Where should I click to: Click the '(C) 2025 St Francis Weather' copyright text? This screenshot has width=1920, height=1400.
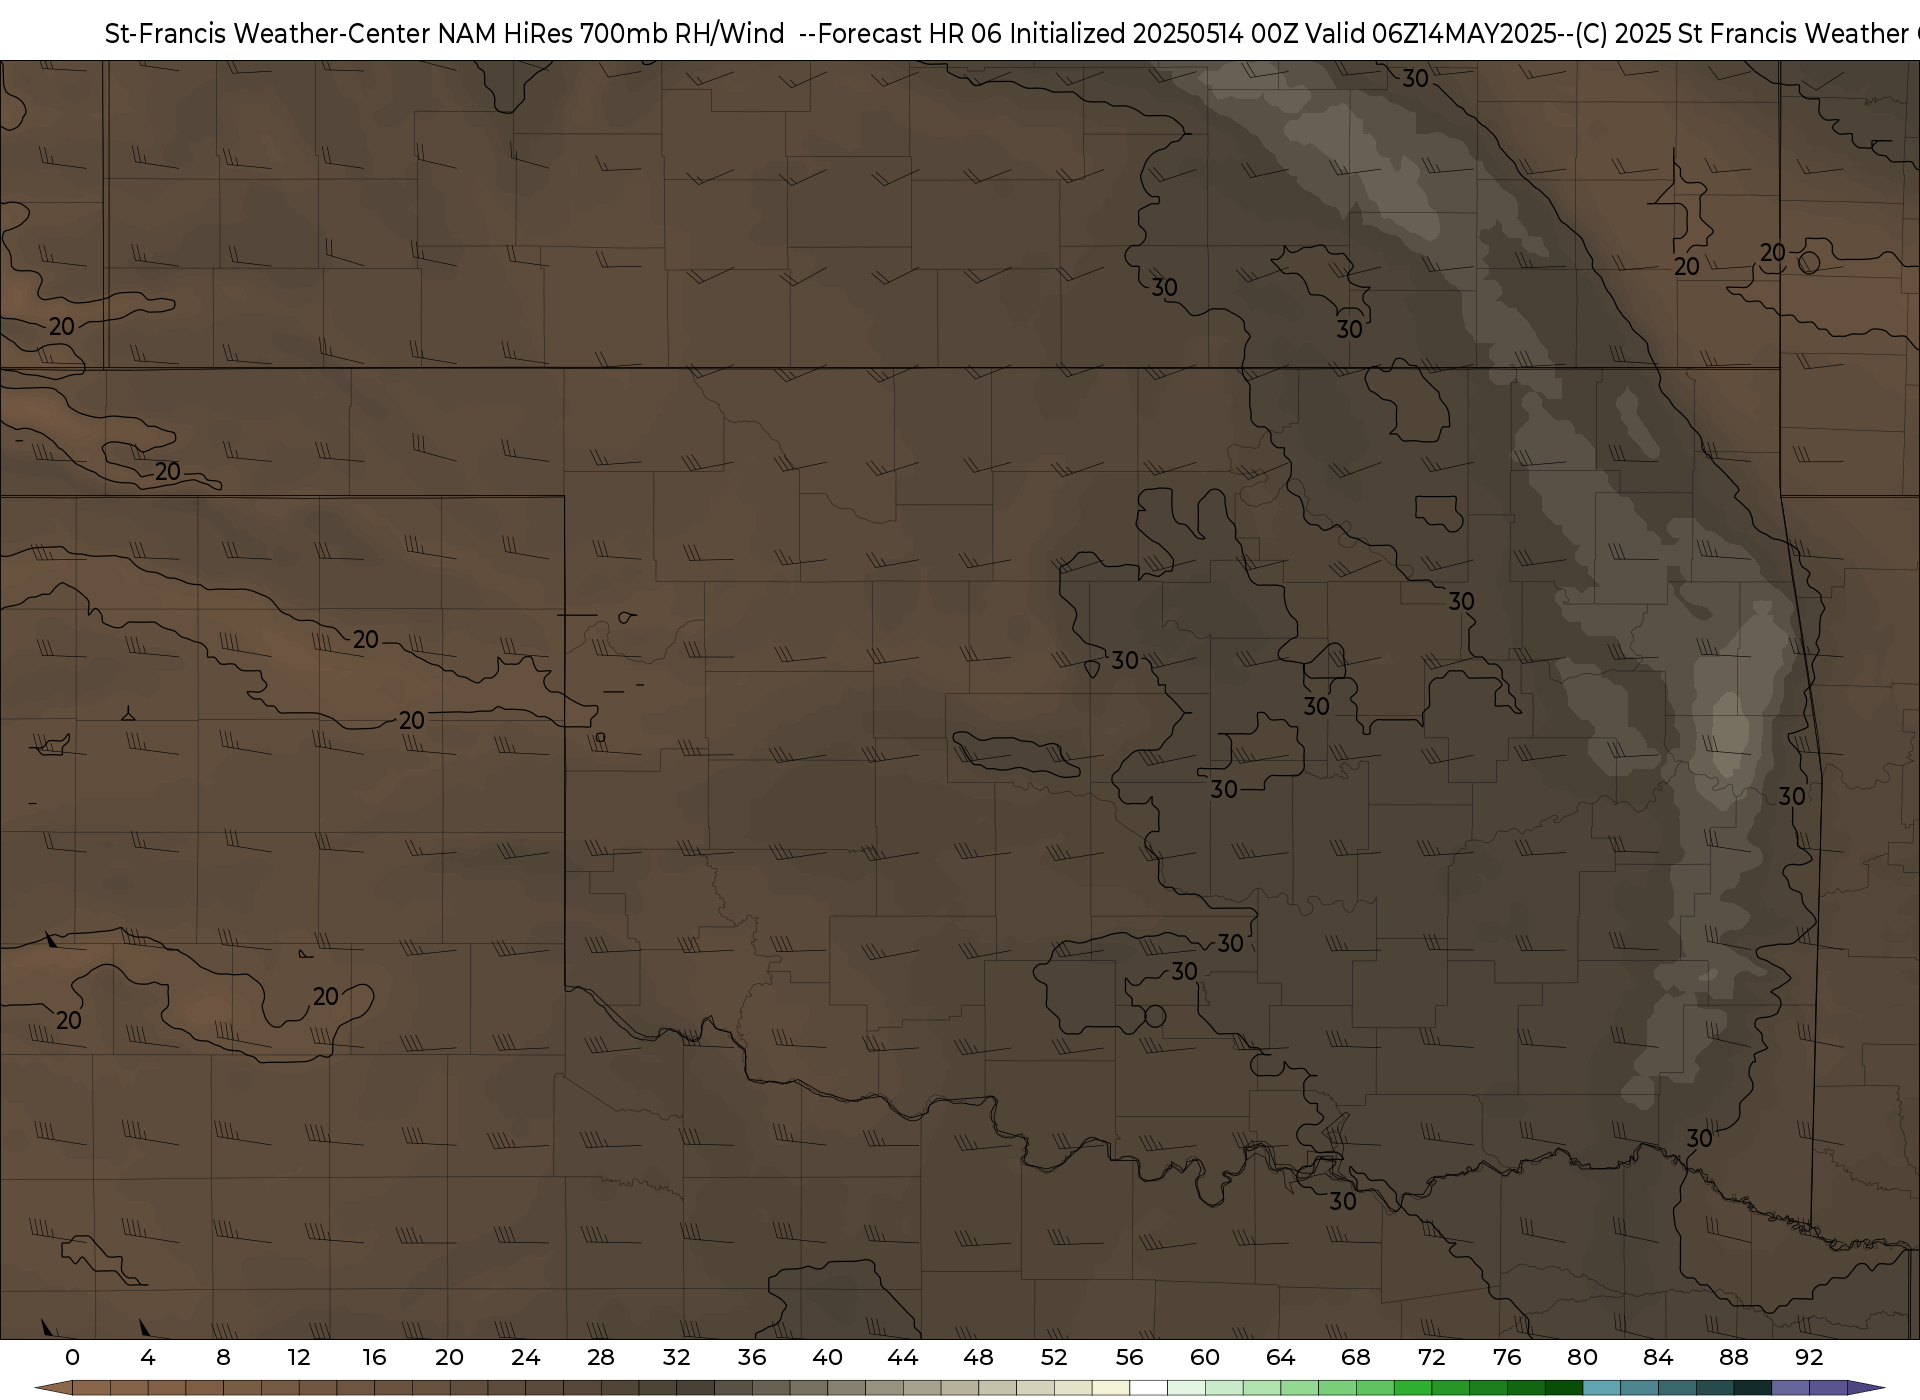pyautogui.click(x=1740, y=34)
